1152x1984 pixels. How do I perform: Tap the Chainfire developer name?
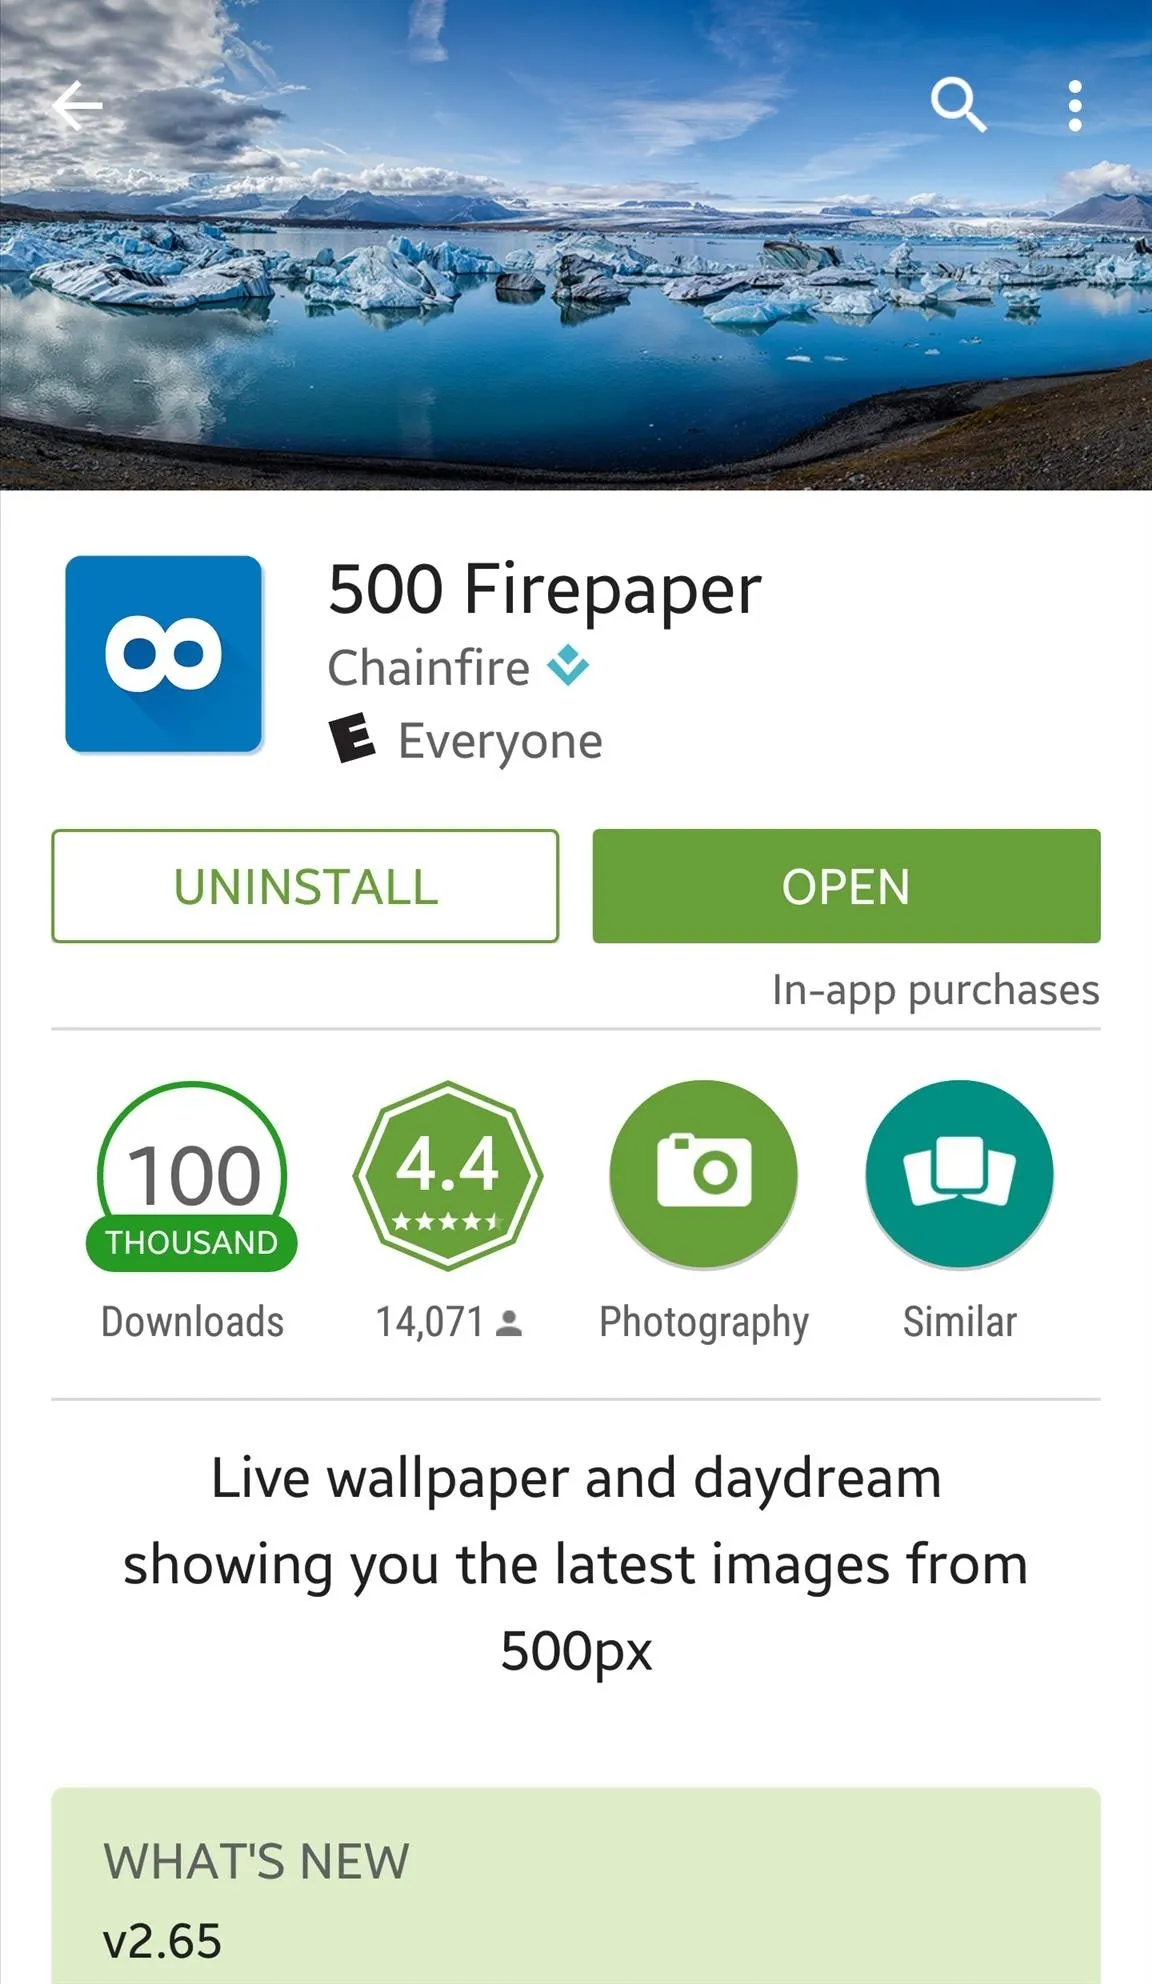(x=429, y=667)
